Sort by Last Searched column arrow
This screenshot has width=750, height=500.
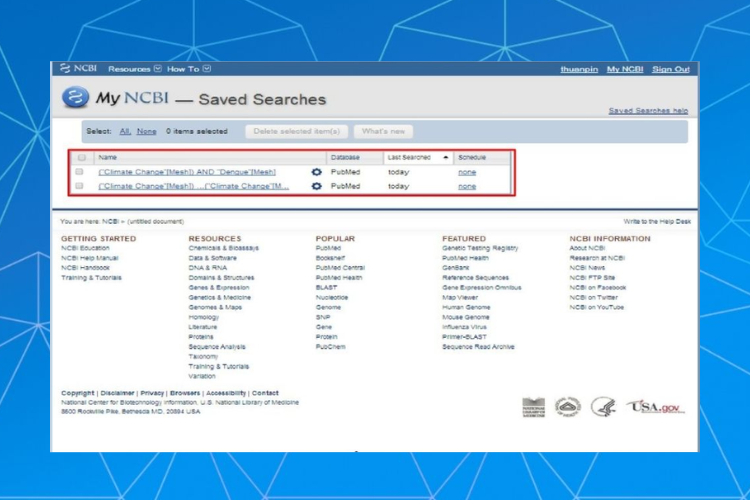click(x=445, y=157)
